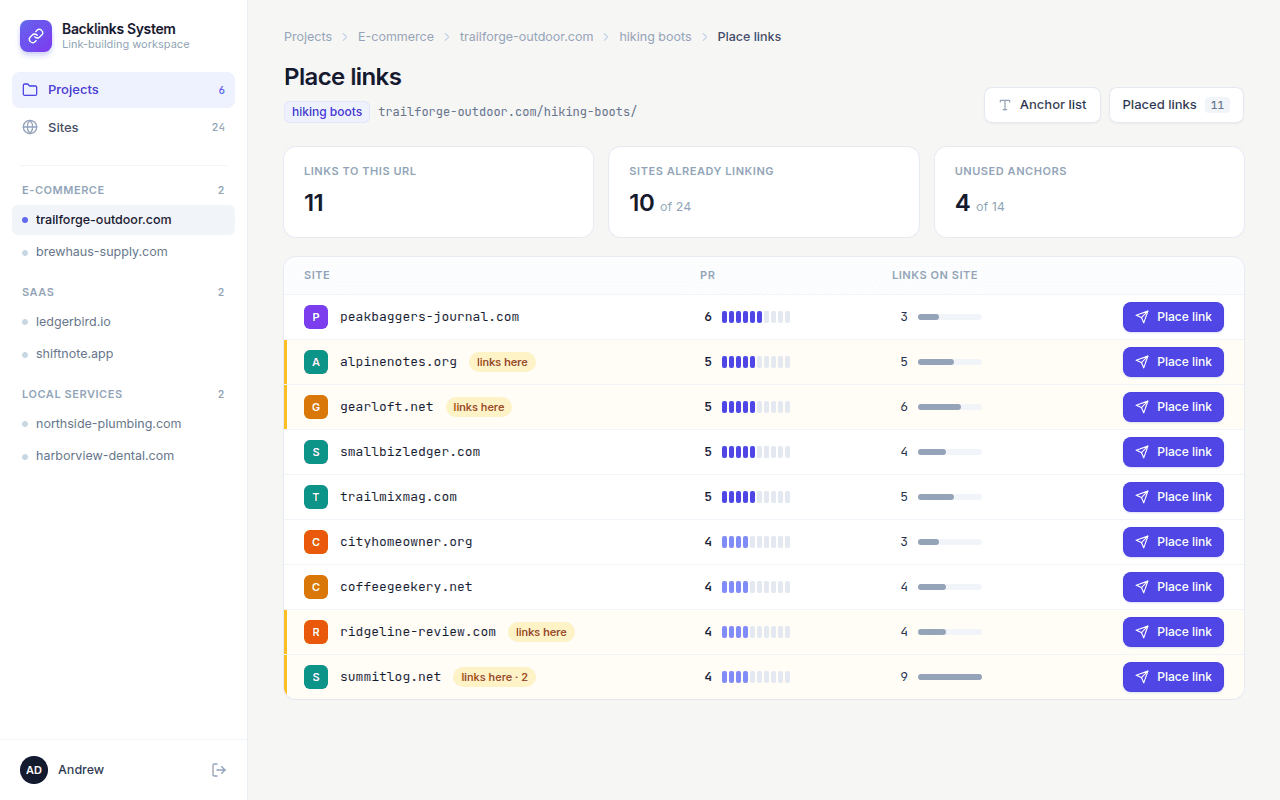Screen dimensions: 1280x800
Task: Click the PR rating bar for peakbaggers-journal.com
Action: tap(756, 317)
